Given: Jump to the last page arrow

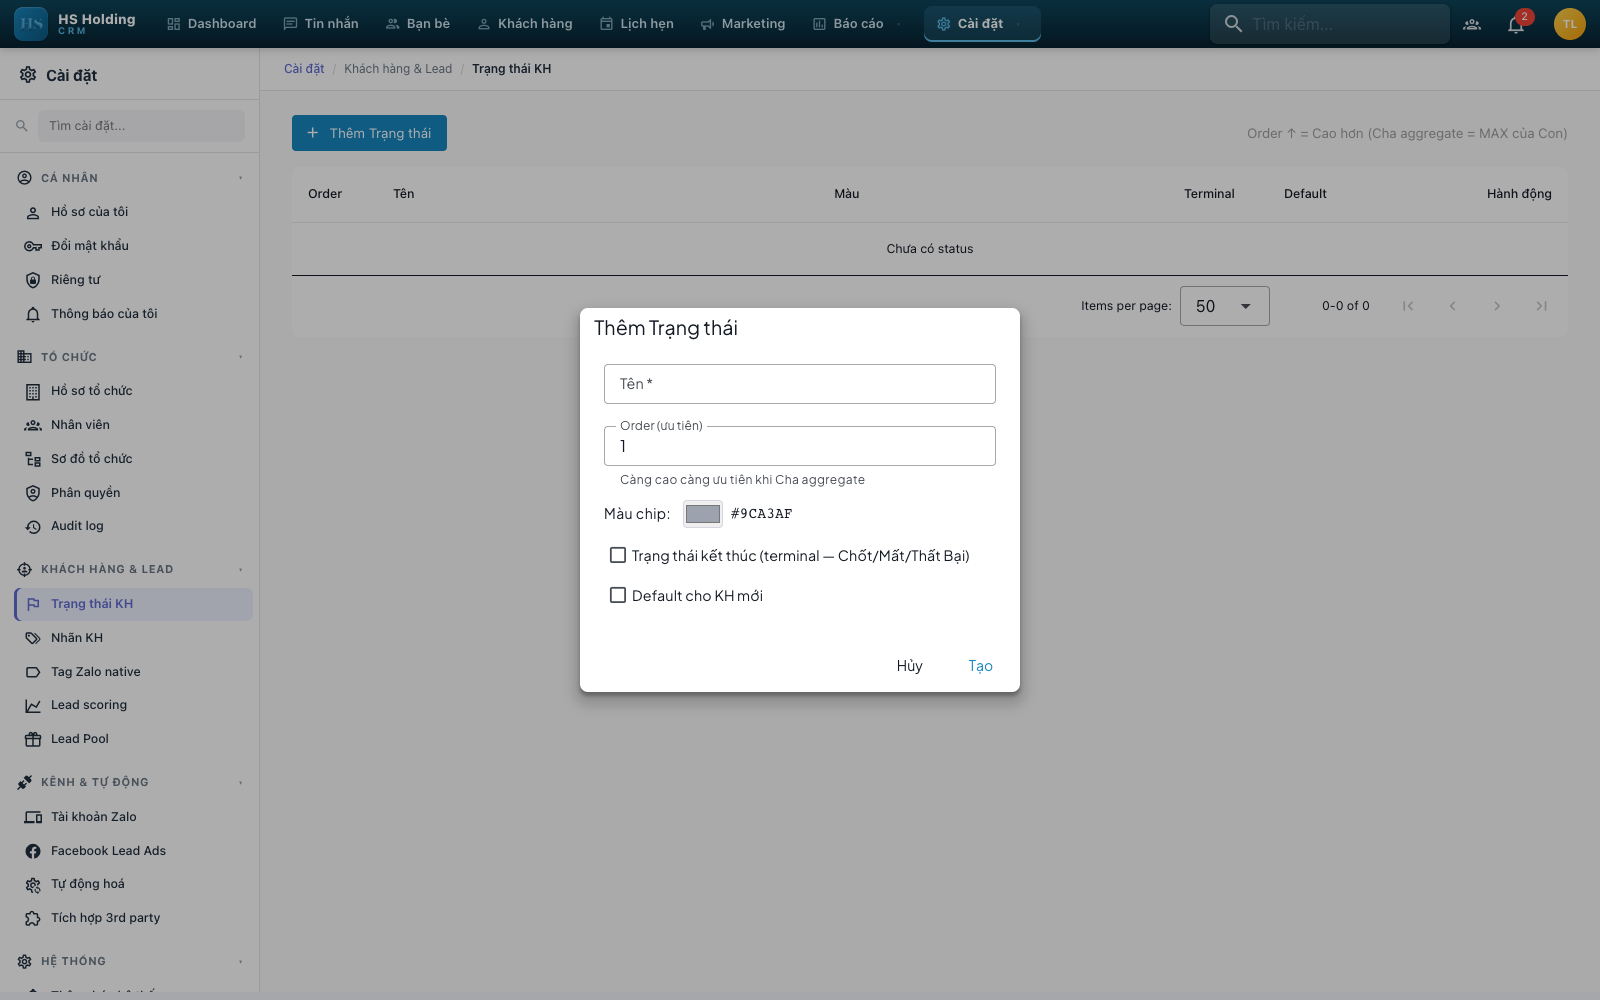Looking at the screenshot, I should pyautogui.click(x=1542, y=306).
